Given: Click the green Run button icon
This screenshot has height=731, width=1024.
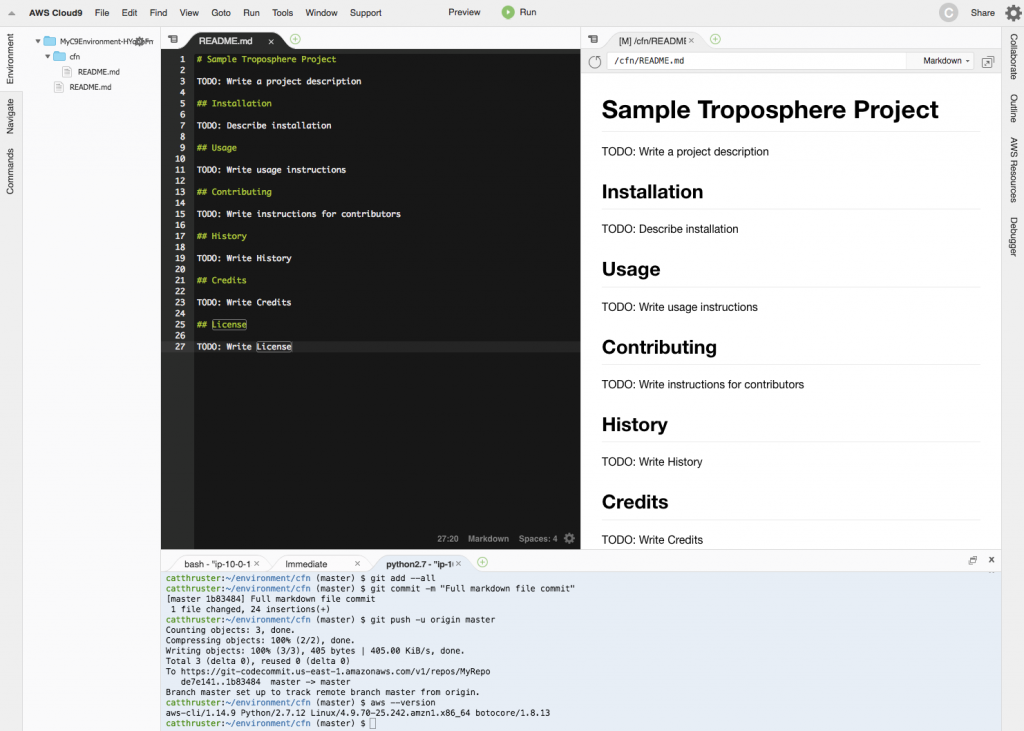Looking at the screenshot, I should pyautogui.click(x=508, y=12).
